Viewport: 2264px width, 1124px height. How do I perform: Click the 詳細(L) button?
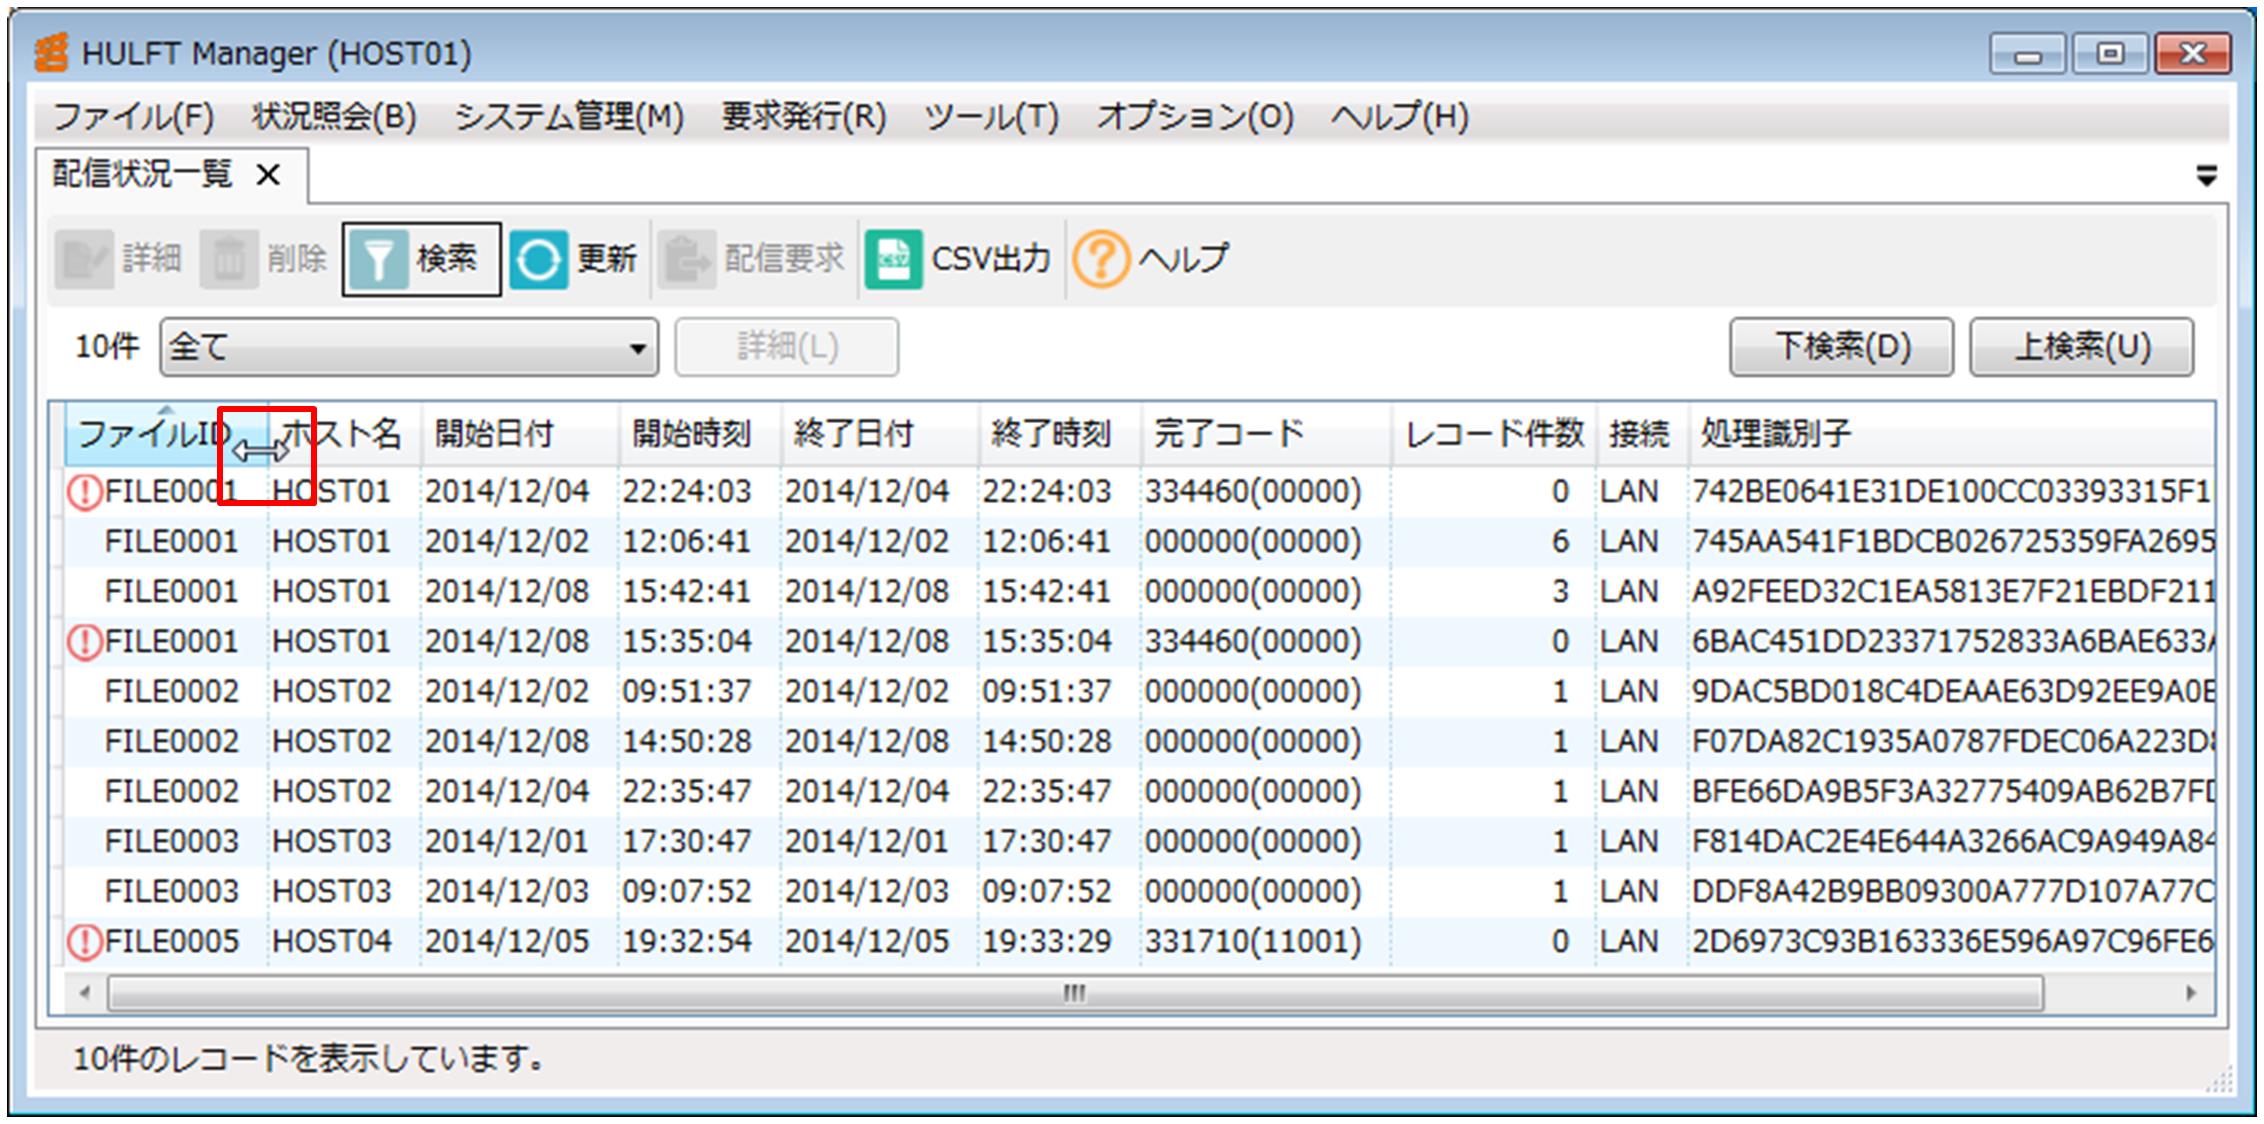787,347
